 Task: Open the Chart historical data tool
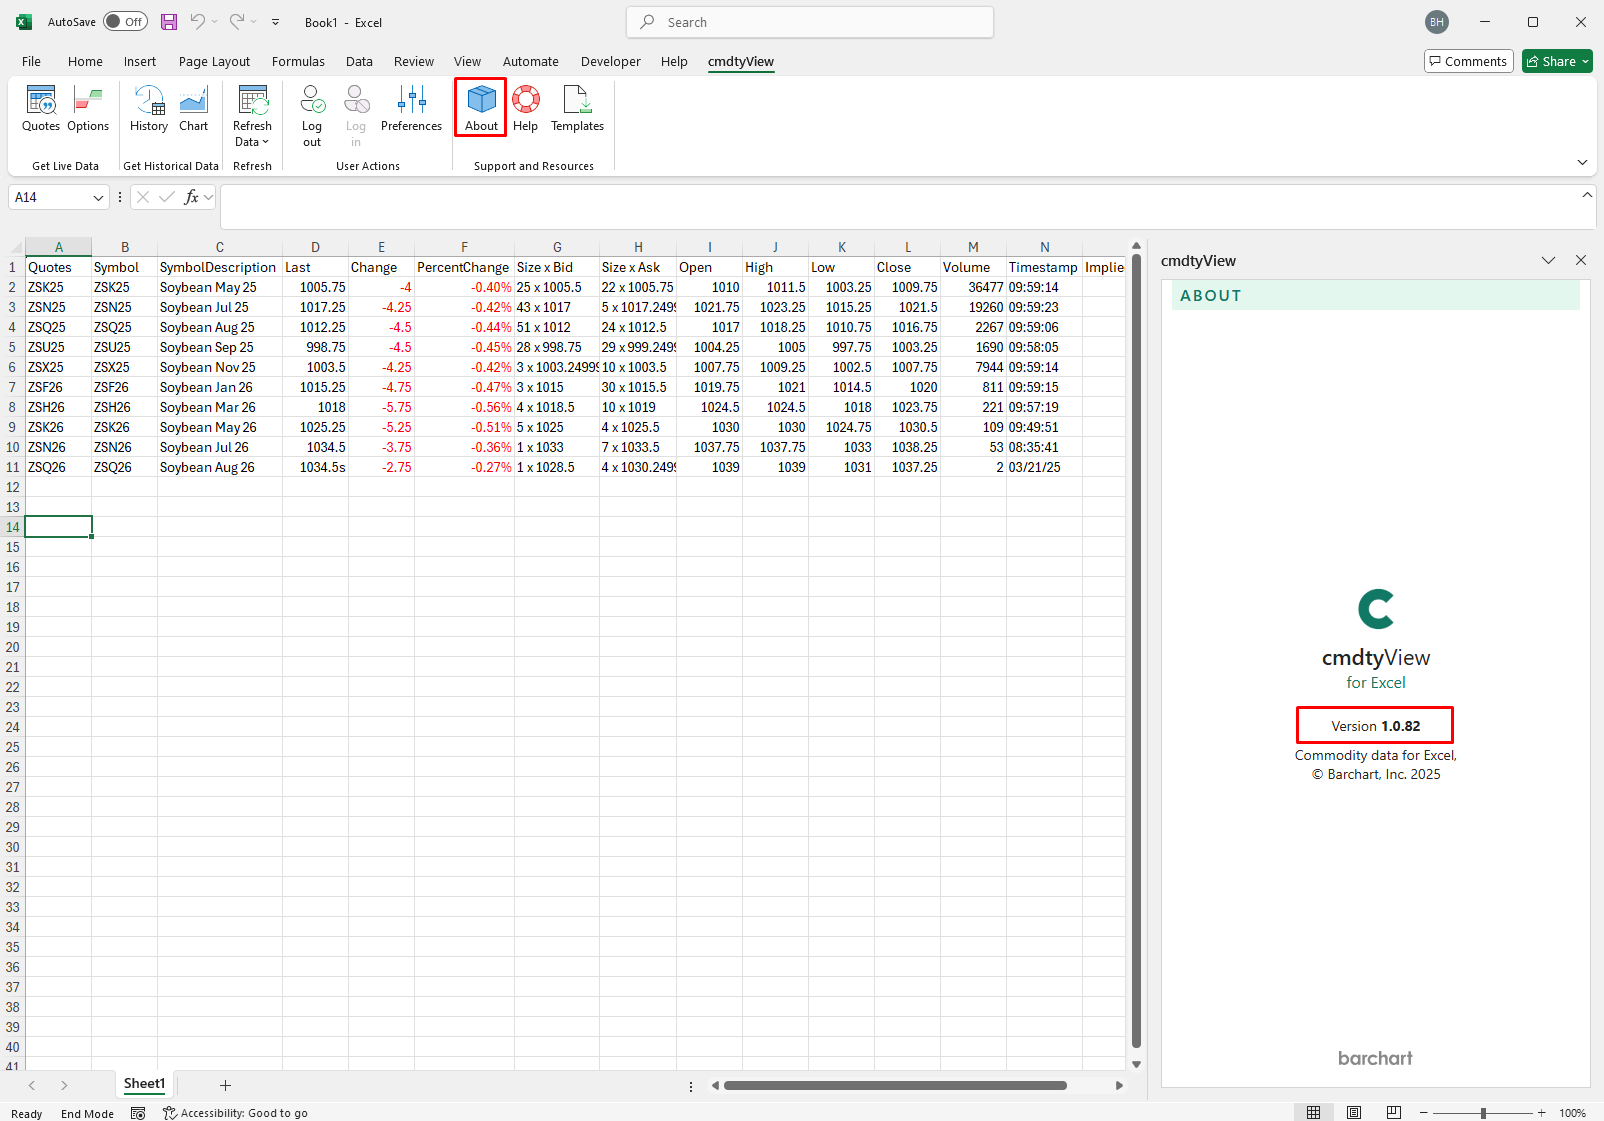(194, 109)
